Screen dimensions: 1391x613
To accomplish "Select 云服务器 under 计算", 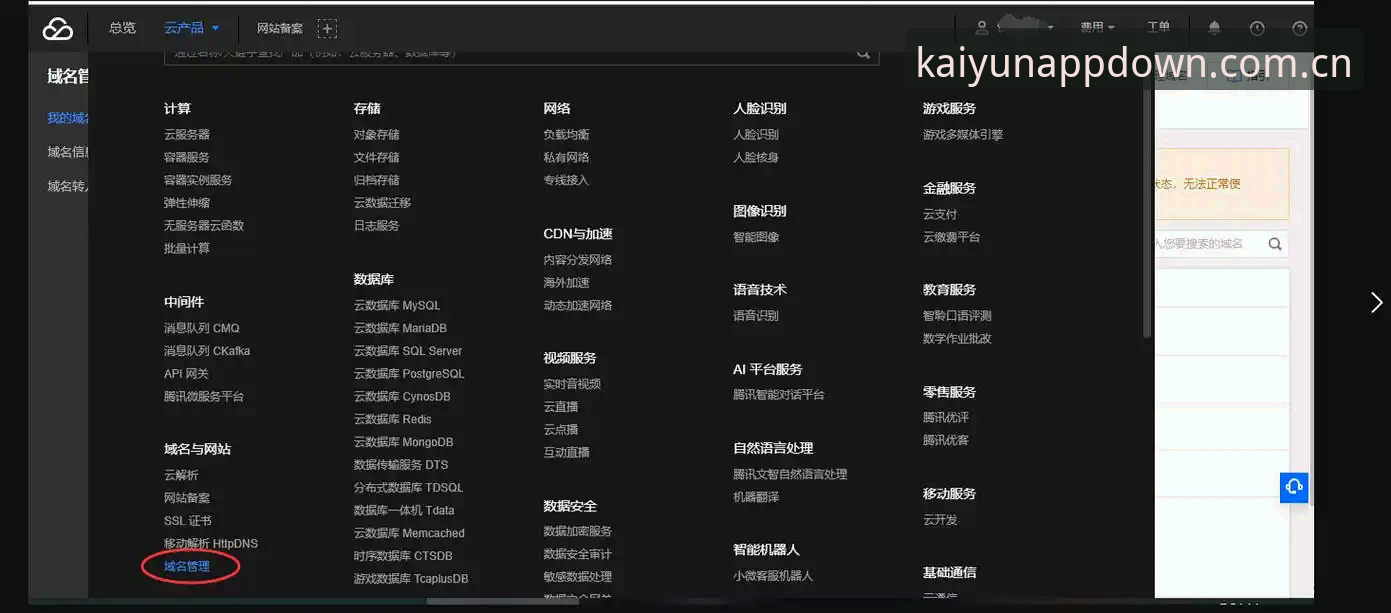I will 187,134.
